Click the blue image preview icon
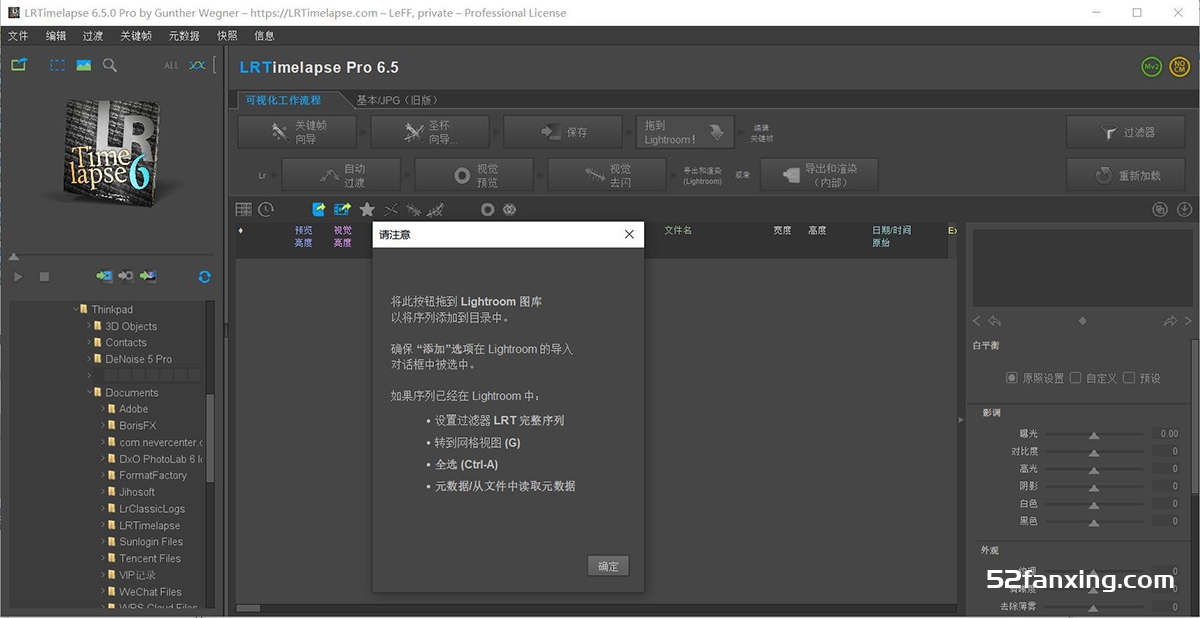Screen dimensions: 1200x618 [84, 65]
